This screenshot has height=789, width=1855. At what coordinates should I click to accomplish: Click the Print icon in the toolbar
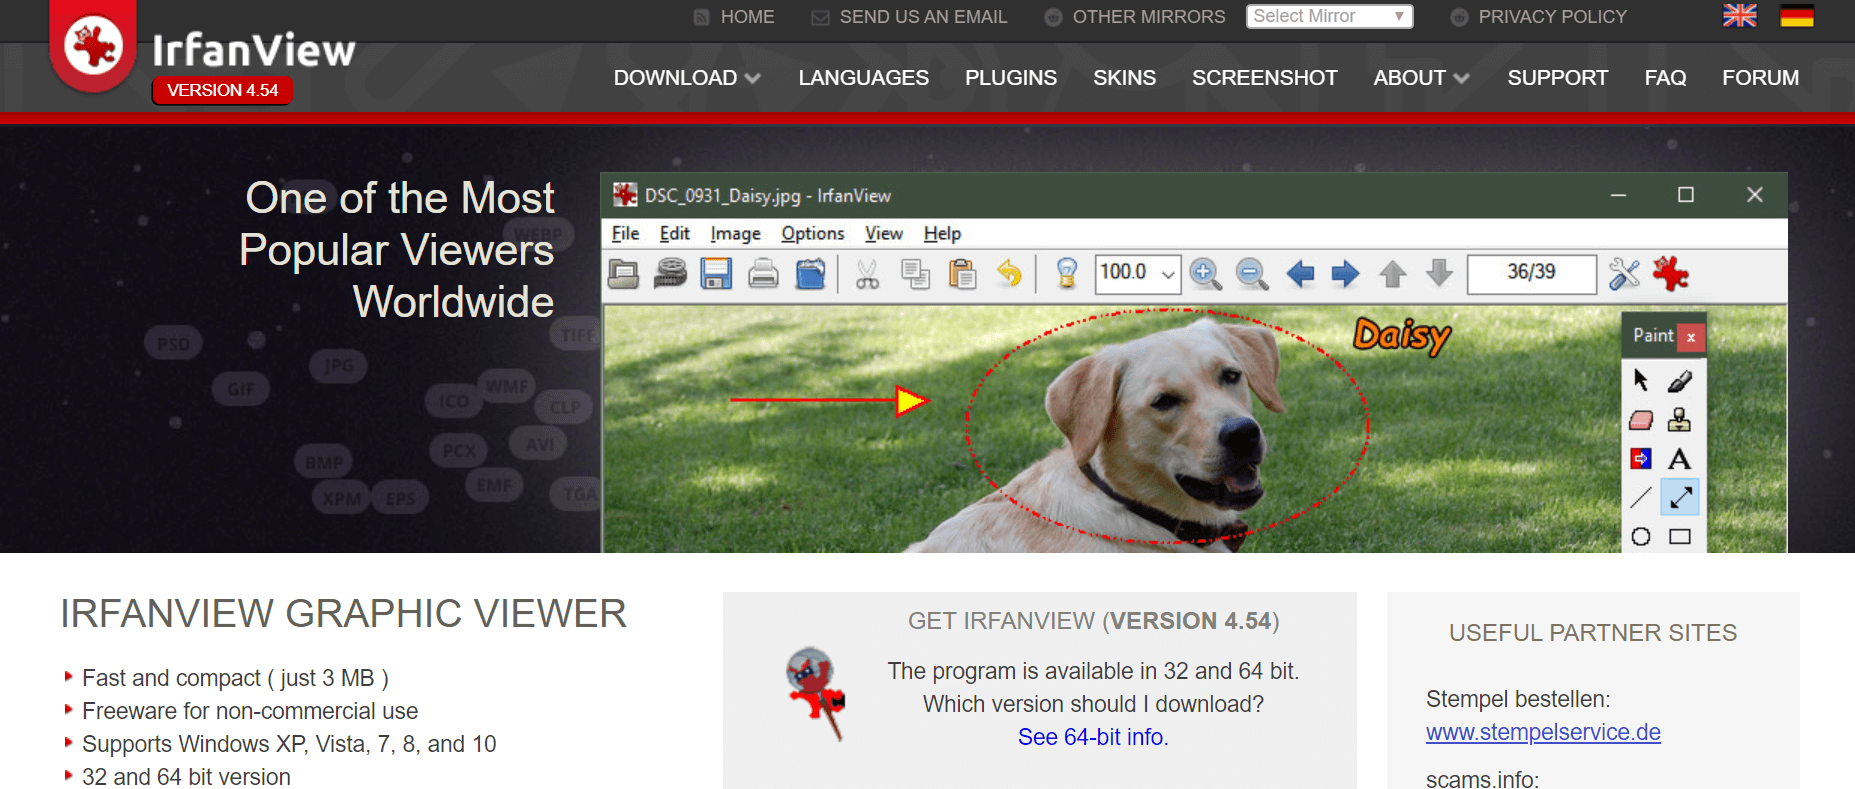(x=763, y=273)
